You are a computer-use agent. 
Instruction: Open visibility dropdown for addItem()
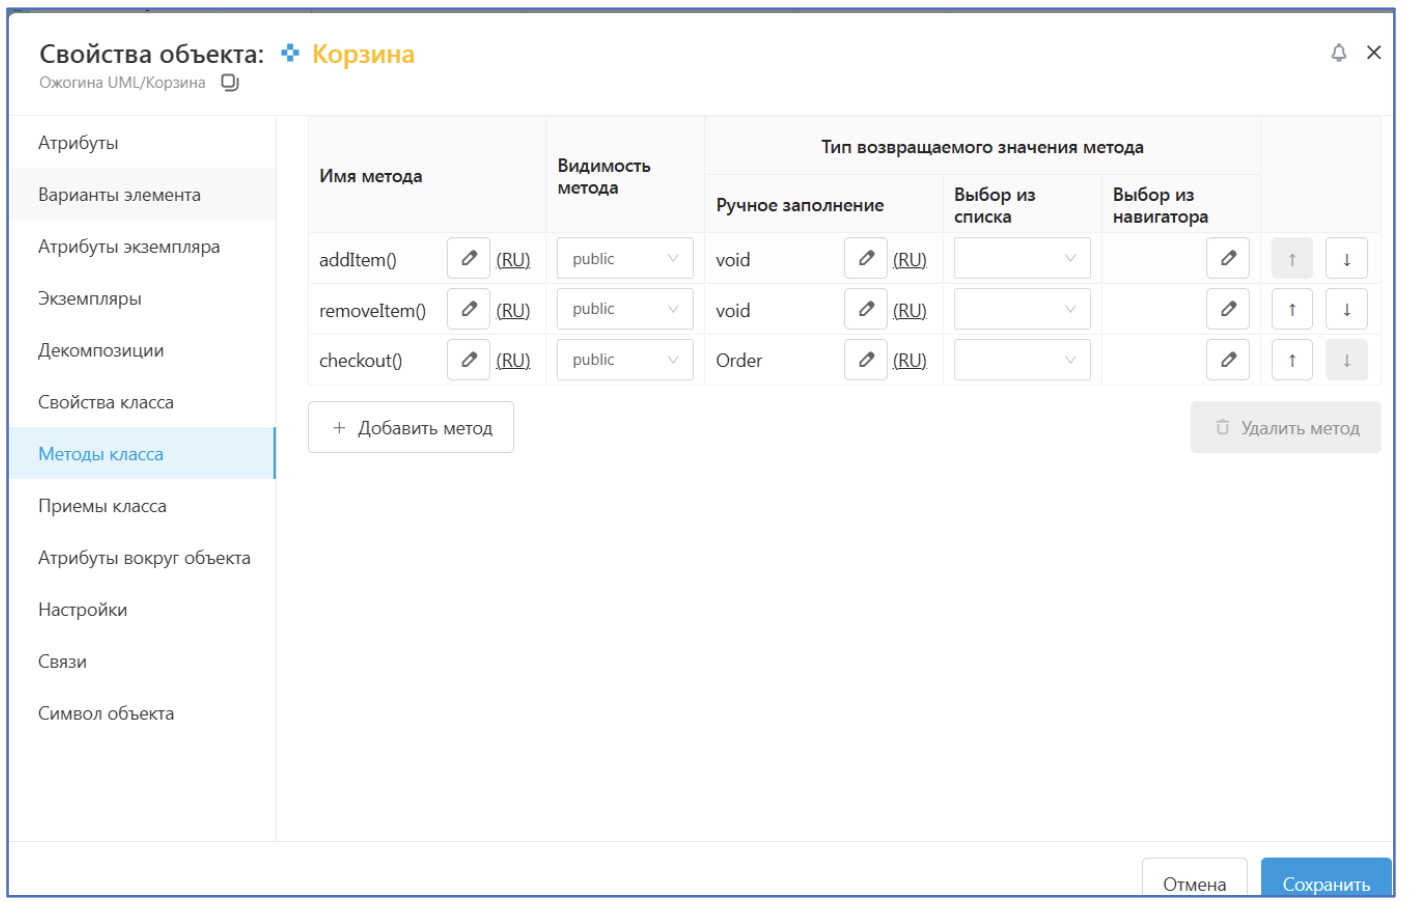pyautogui.click(x=624, y=259)
